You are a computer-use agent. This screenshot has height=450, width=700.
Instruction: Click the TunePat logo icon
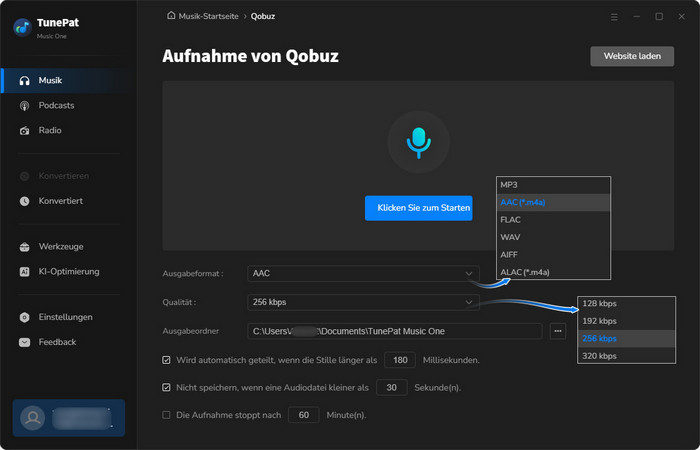pyautogui.click(x=22, y=28)
